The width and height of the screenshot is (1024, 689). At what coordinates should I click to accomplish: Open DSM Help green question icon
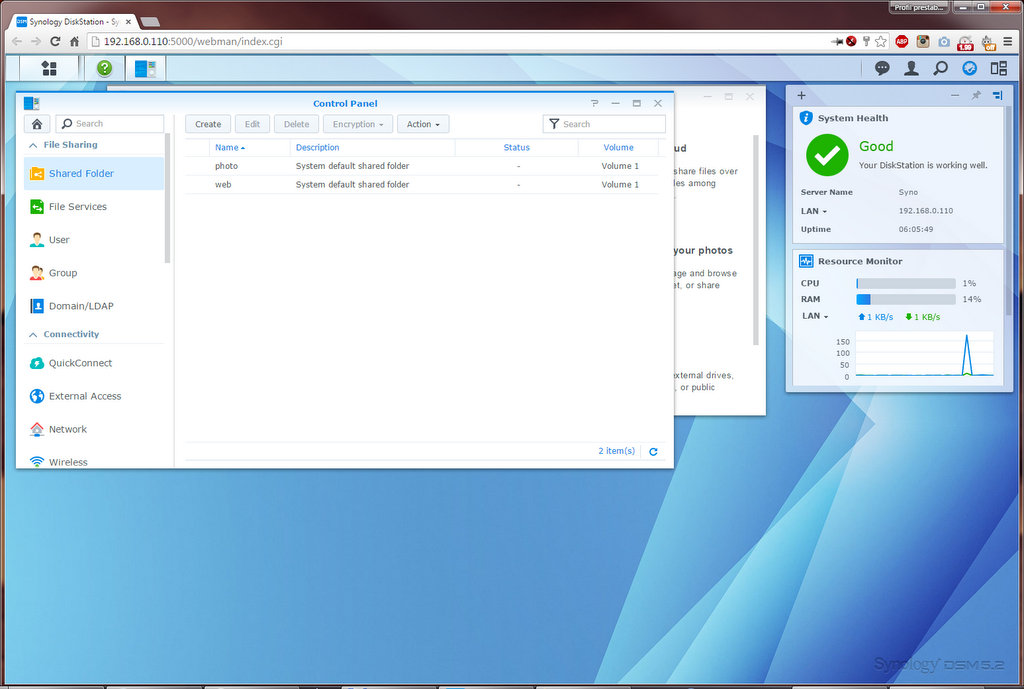coord(104,68)
